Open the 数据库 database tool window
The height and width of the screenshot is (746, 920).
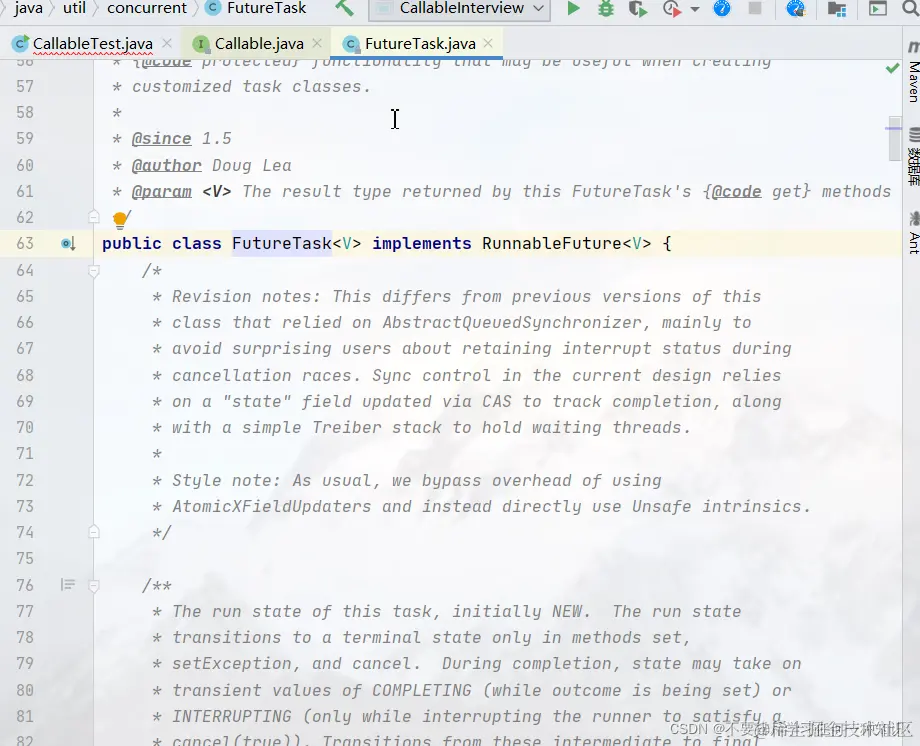914,156
